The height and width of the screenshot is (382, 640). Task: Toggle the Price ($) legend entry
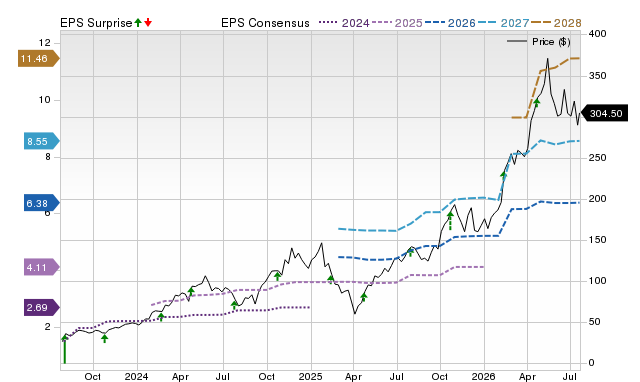point(539,42)
